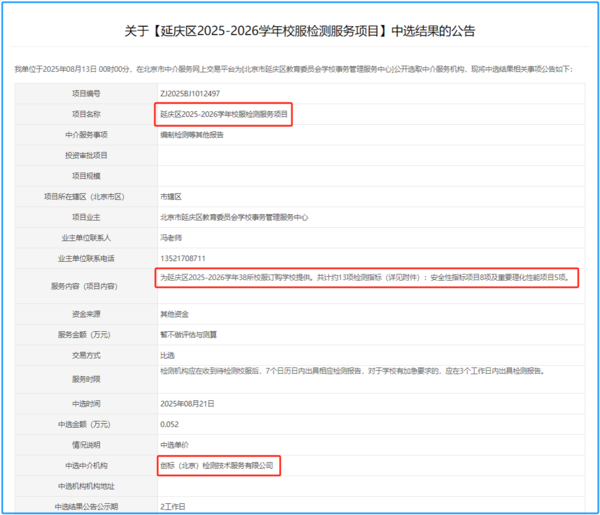Click date value 2025年08月21日
The width and height of the screenshot is (600, 515).
[x=187, y=404]
